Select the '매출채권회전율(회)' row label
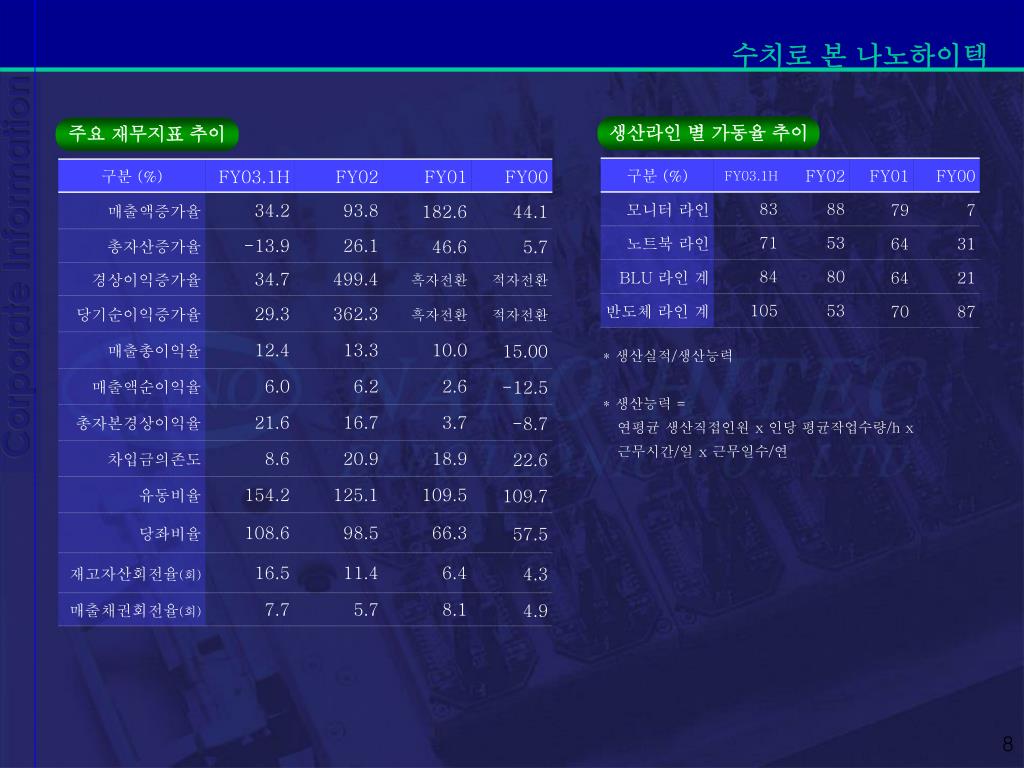 136,611
